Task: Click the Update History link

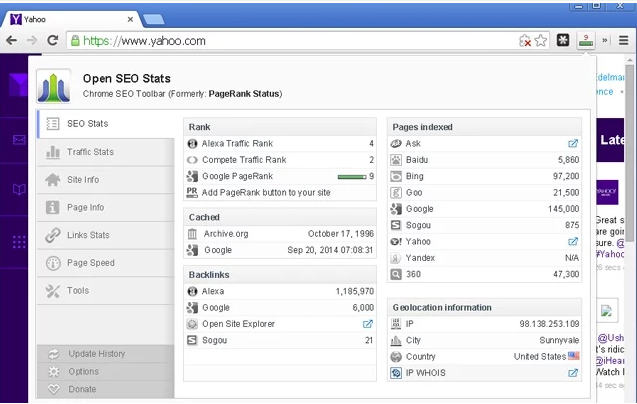Action: point(97,354)
